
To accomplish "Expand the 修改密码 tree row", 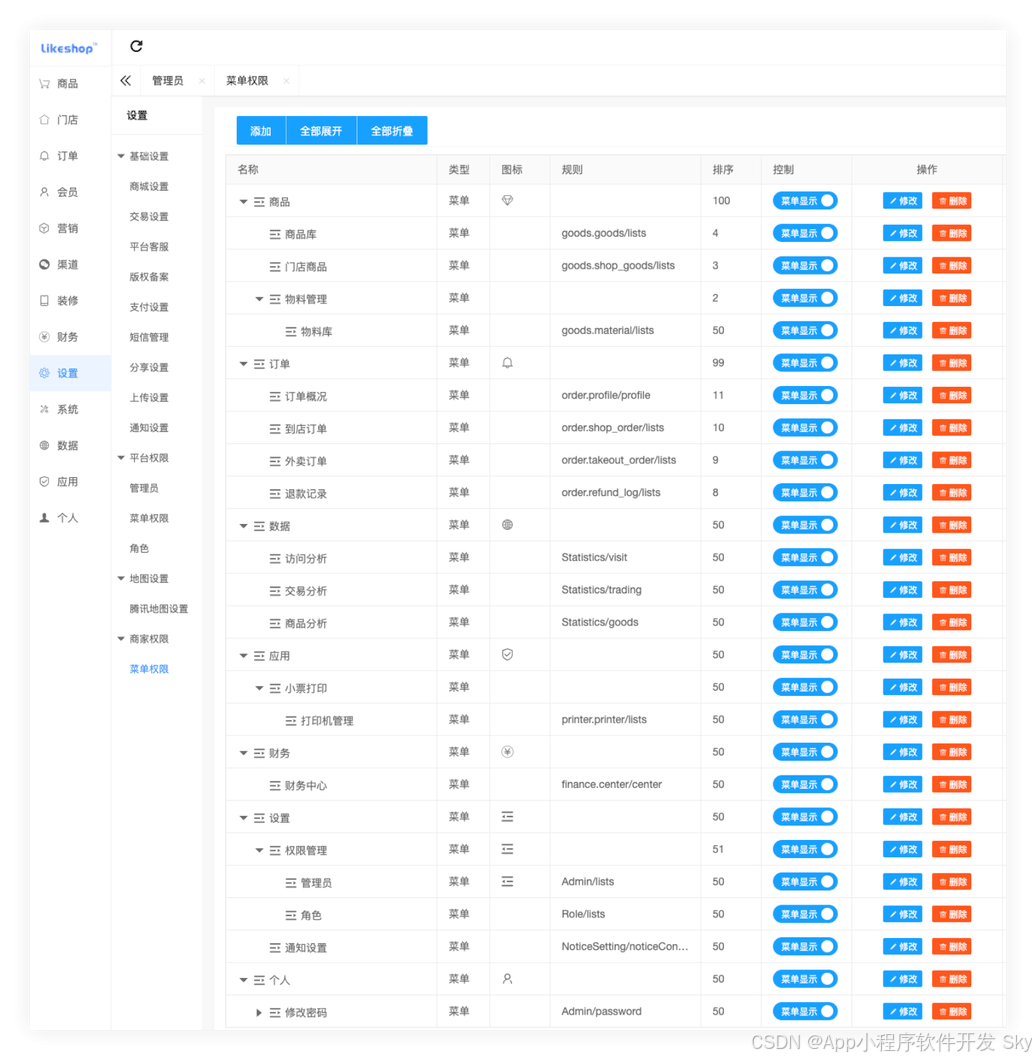I will 259,1013.
